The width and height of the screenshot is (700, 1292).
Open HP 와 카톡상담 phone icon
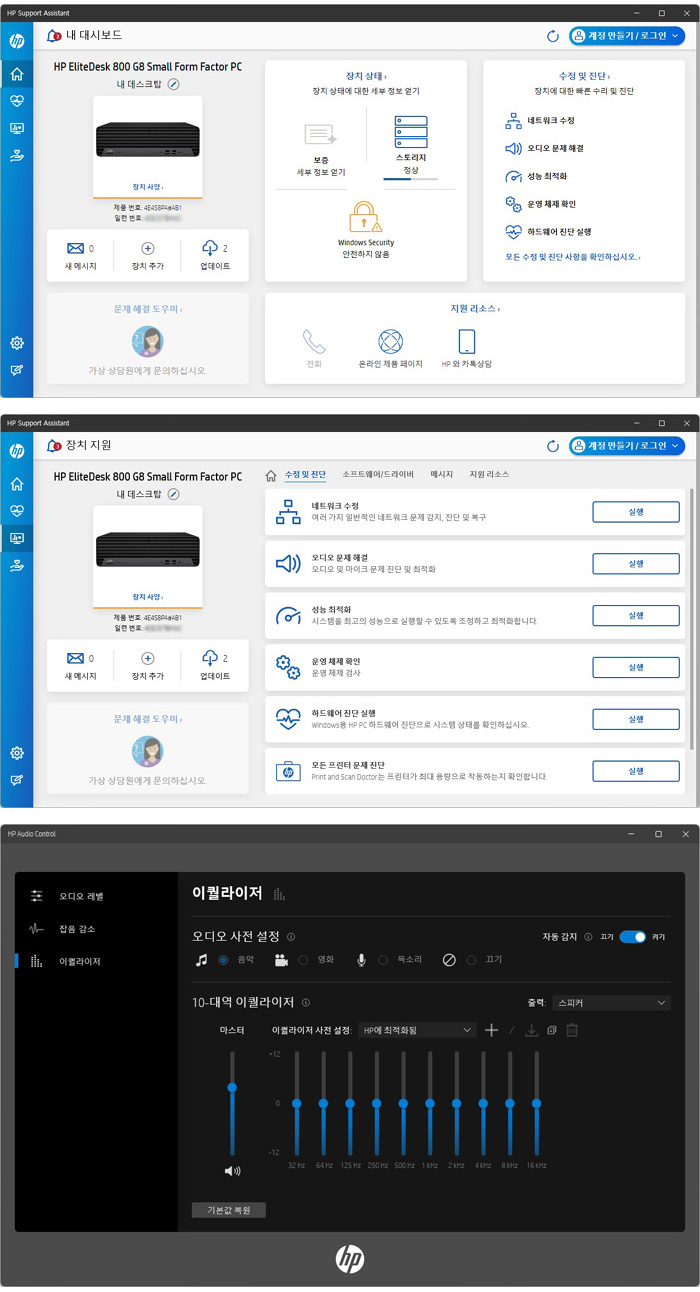click(467, 341)
